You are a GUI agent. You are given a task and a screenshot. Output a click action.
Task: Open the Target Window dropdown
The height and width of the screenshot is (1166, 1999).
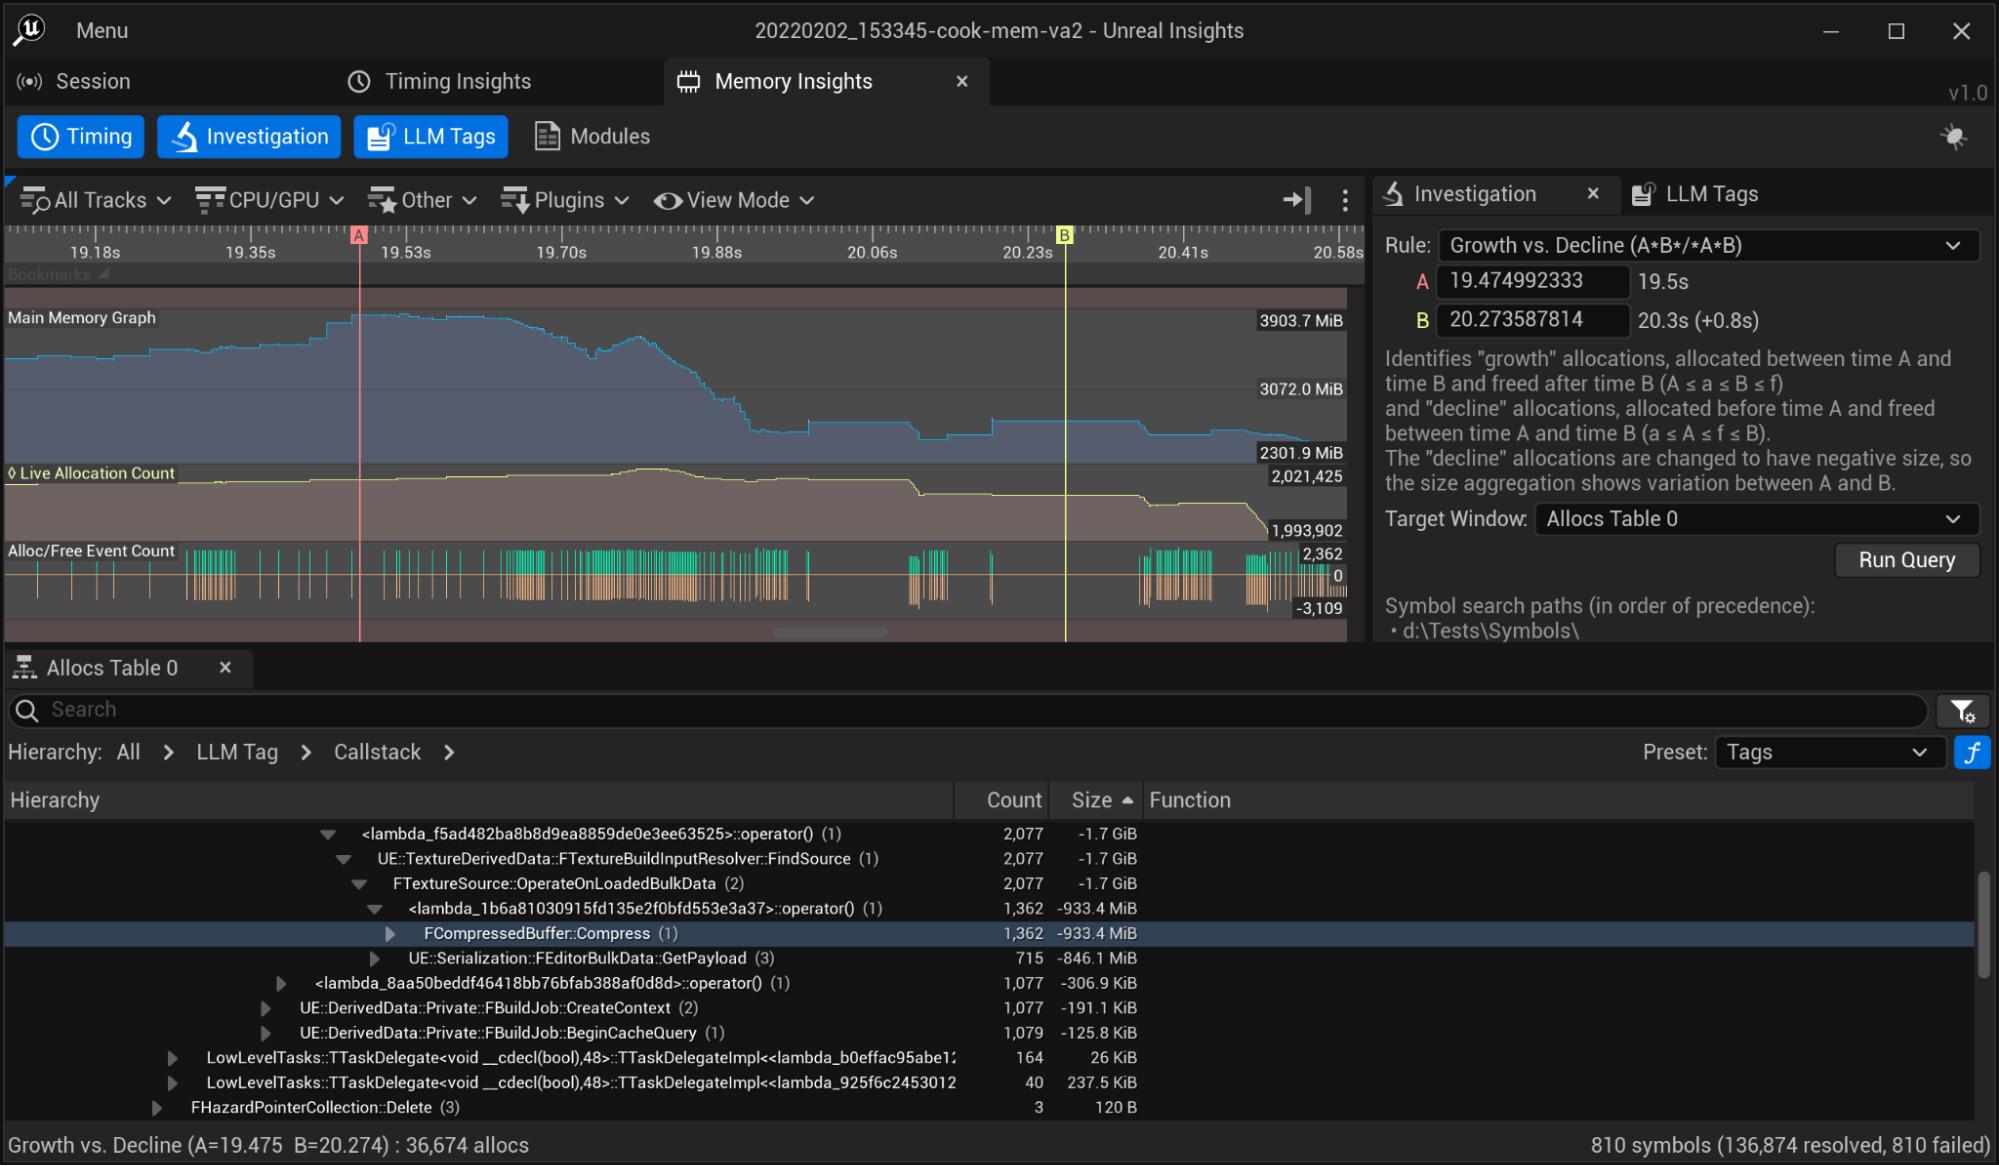pyautogui.click(x=1755, y=518)
